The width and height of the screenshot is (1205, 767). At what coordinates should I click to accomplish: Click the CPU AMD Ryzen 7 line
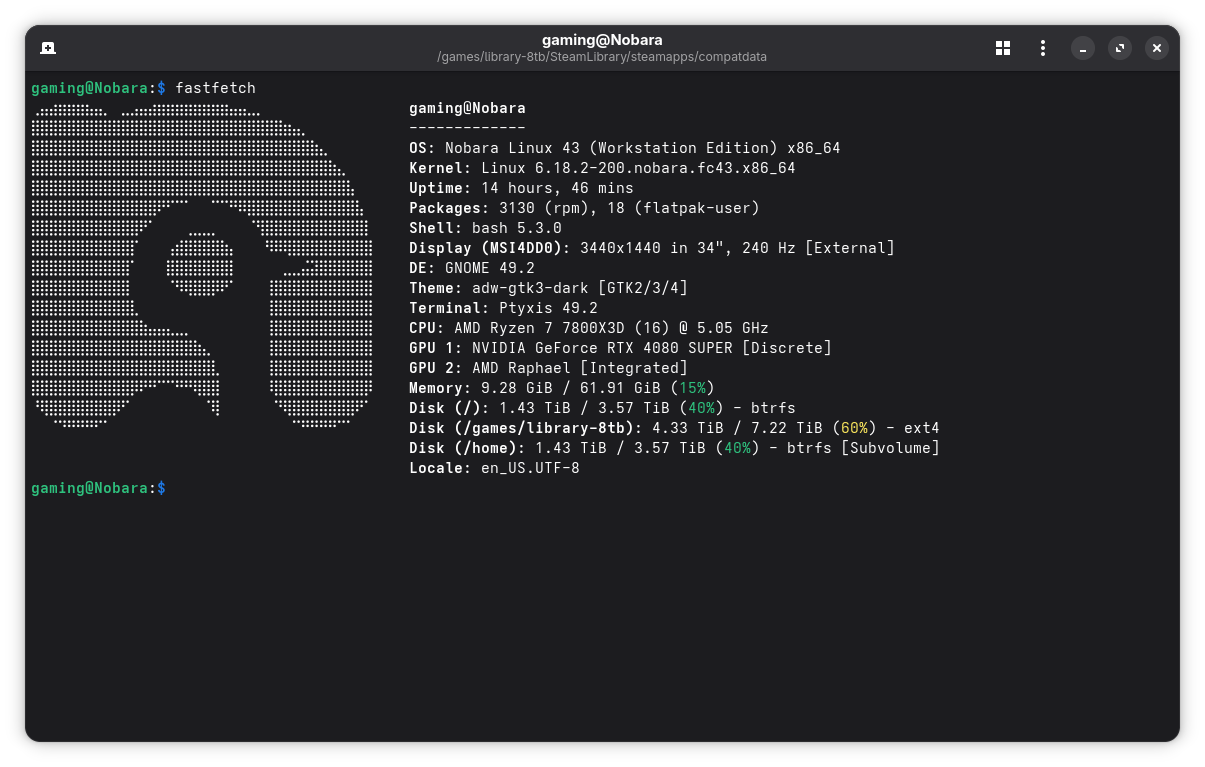[x=589, y=328]
